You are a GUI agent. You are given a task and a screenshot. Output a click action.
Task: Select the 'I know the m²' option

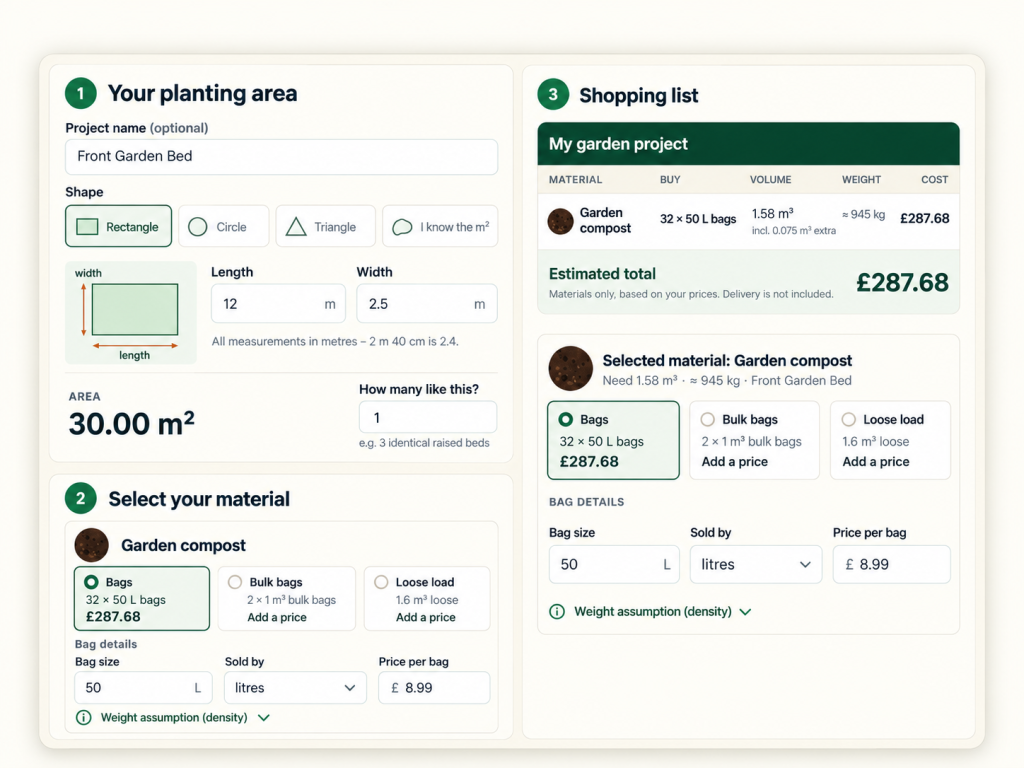point(440,226)
